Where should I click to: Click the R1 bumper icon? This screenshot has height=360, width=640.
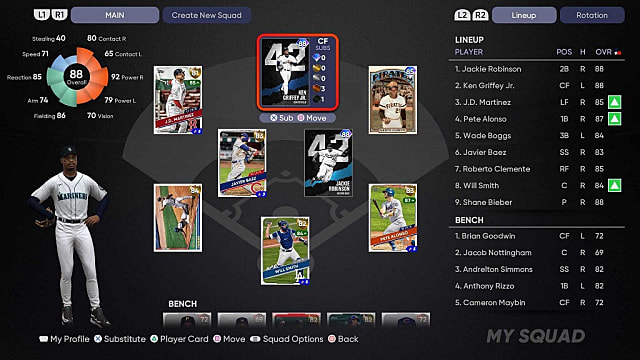coord(60,15)
